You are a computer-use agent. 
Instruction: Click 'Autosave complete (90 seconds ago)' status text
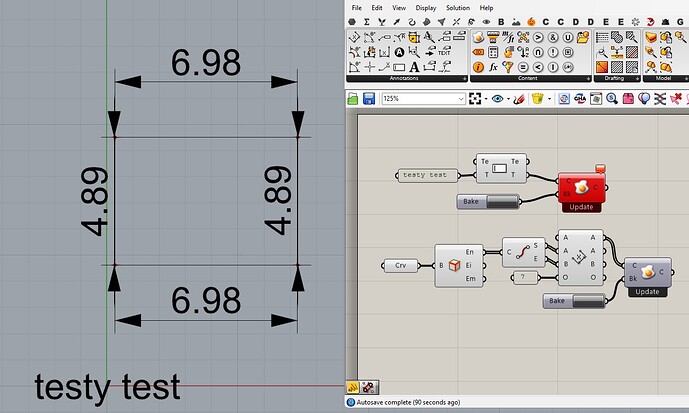point(408,402)
